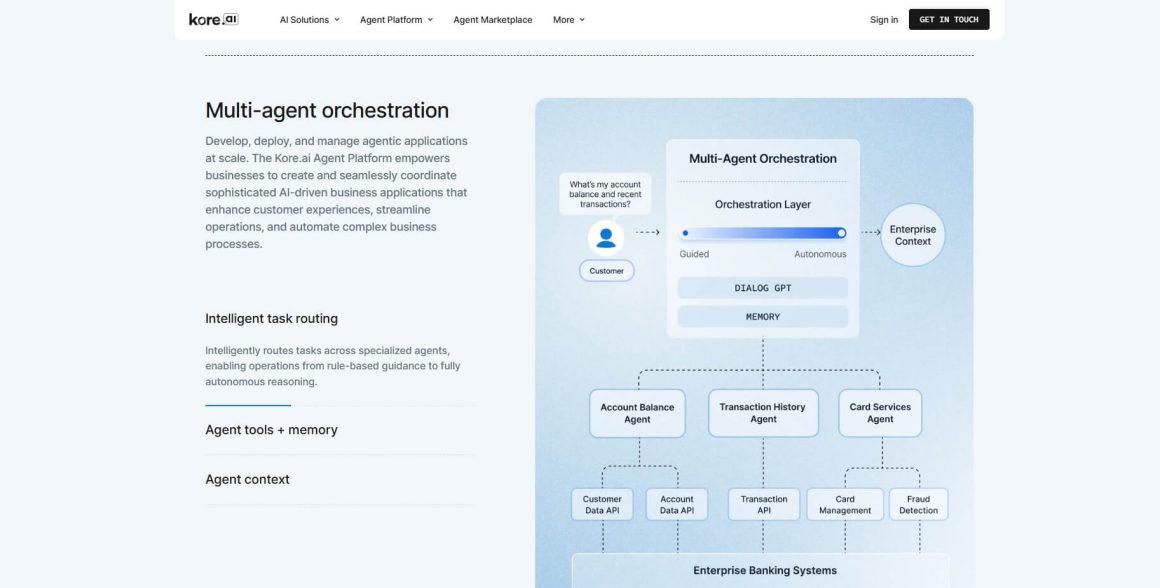Viewport: 1160px width, 588px height.
Task: Select the Account Balance Agent box
Action: pyautogui.click(x=637, y=413)
